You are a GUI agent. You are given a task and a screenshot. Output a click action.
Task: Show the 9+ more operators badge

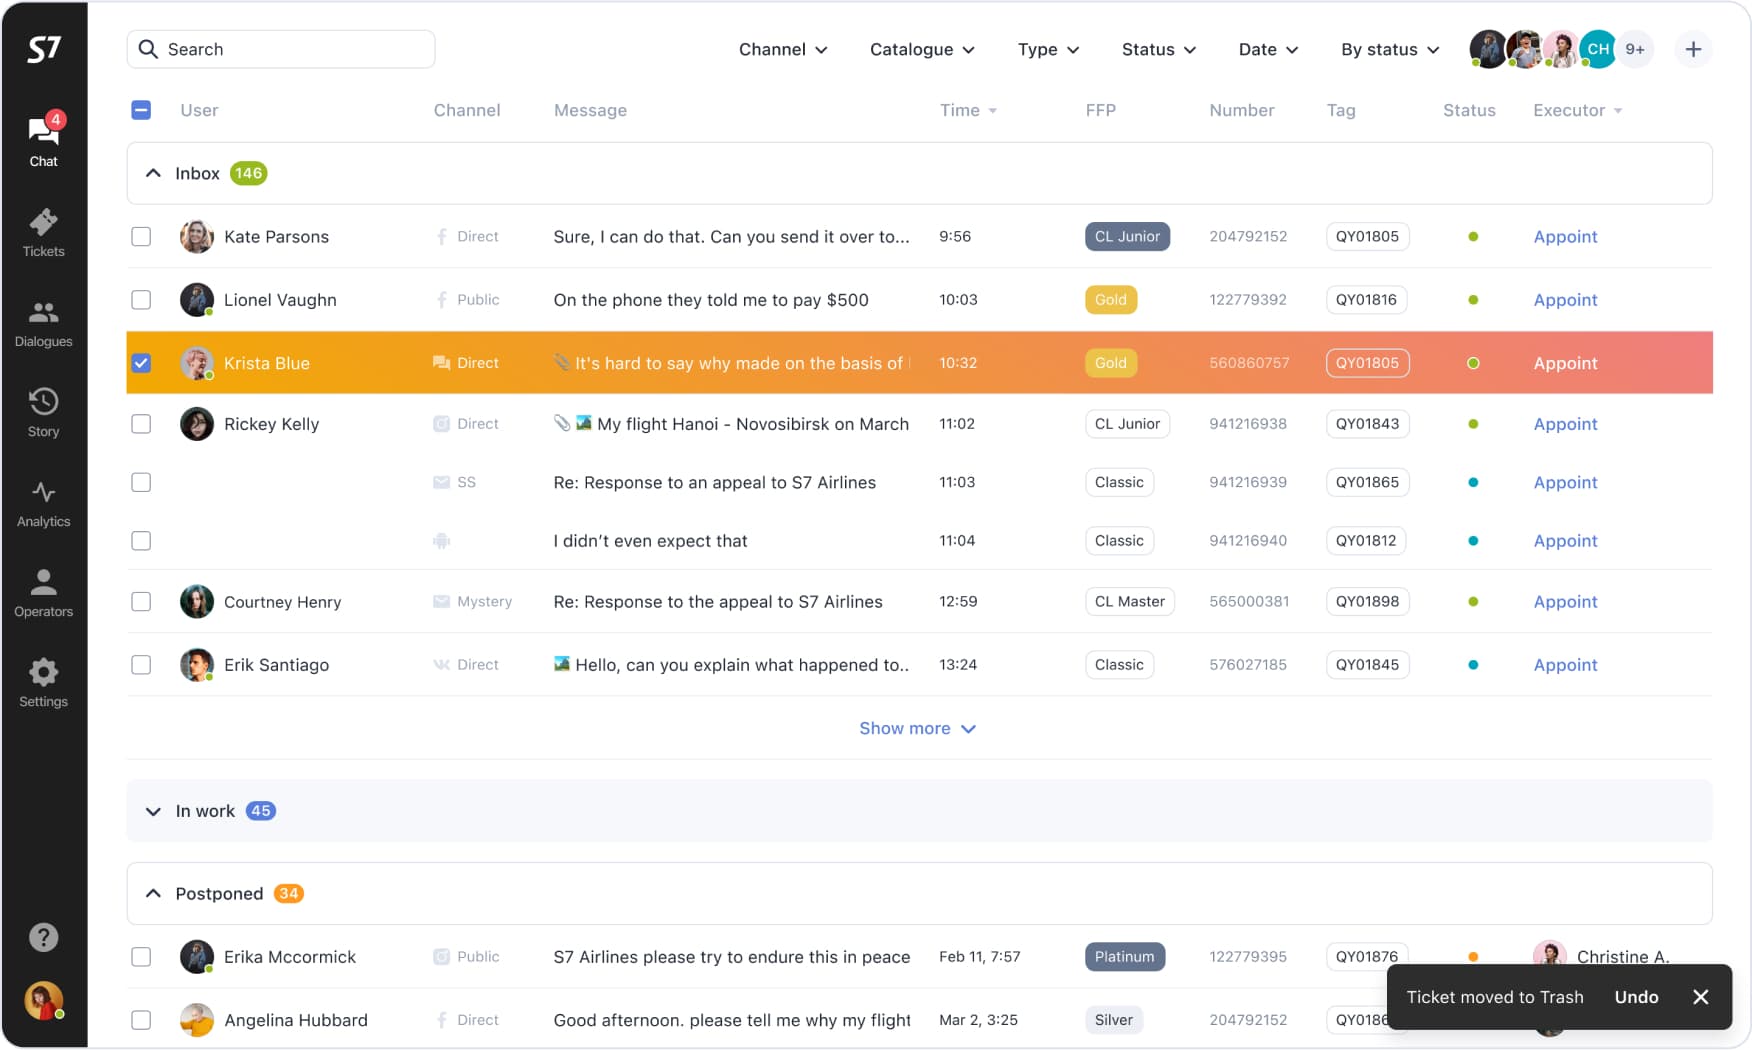[x=1635, y=49]
